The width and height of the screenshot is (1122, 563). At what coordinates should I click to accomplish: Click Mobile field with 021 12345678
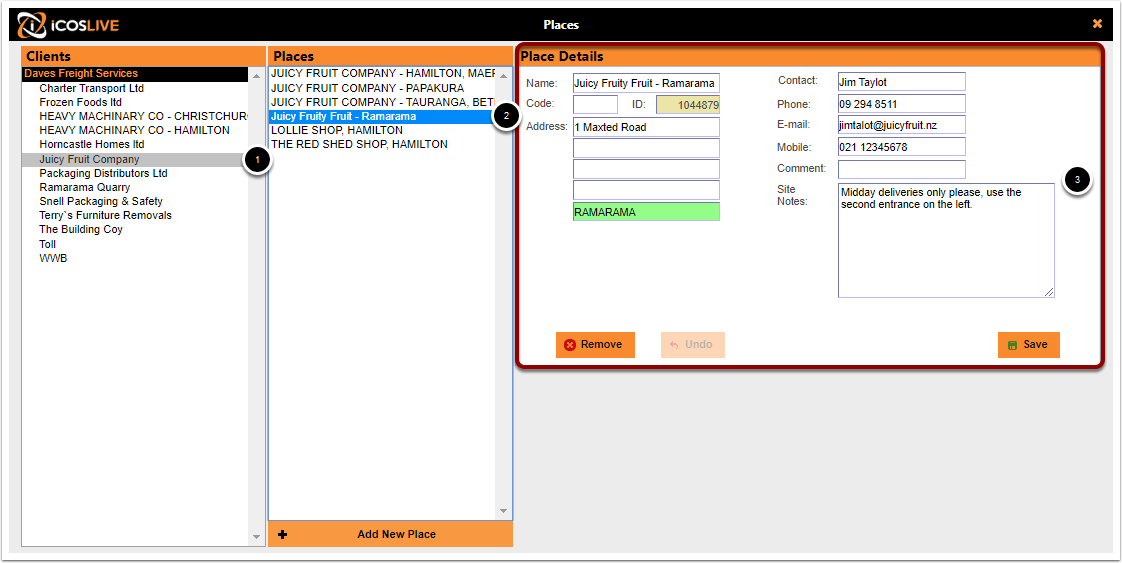[x=902, y=147]
